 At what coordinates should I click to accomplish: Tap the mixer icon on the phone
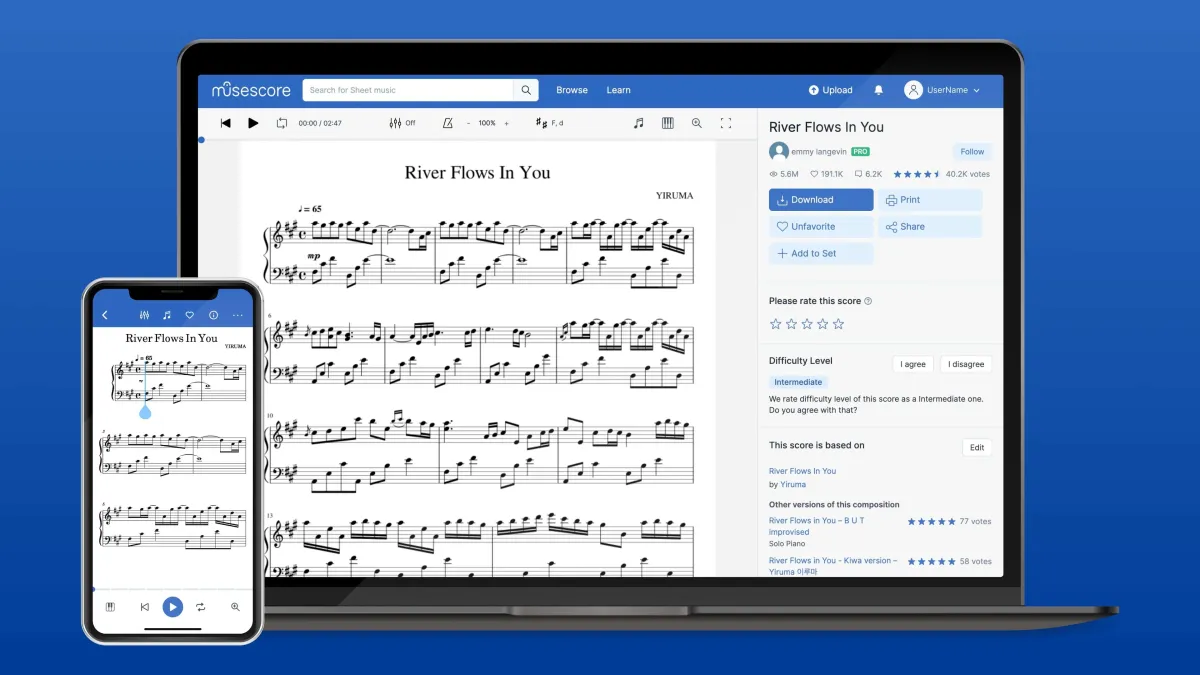tap(144, 315)
